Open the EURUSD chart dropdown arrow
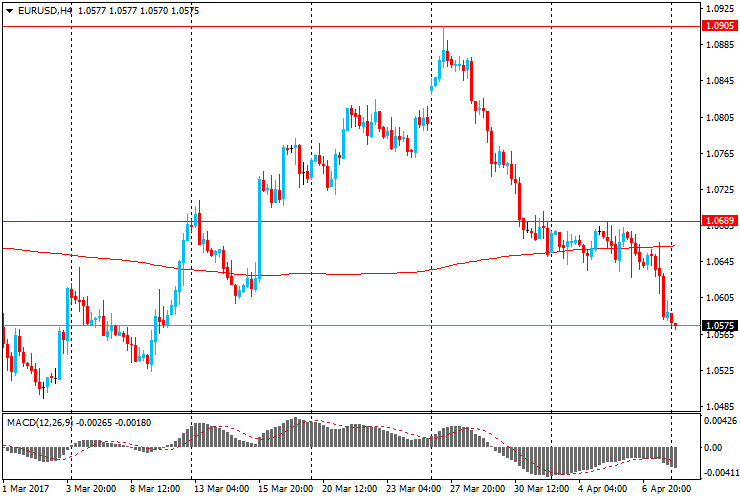Image resolution: width=740 pixels, height=500 pixels. point(9,11)
